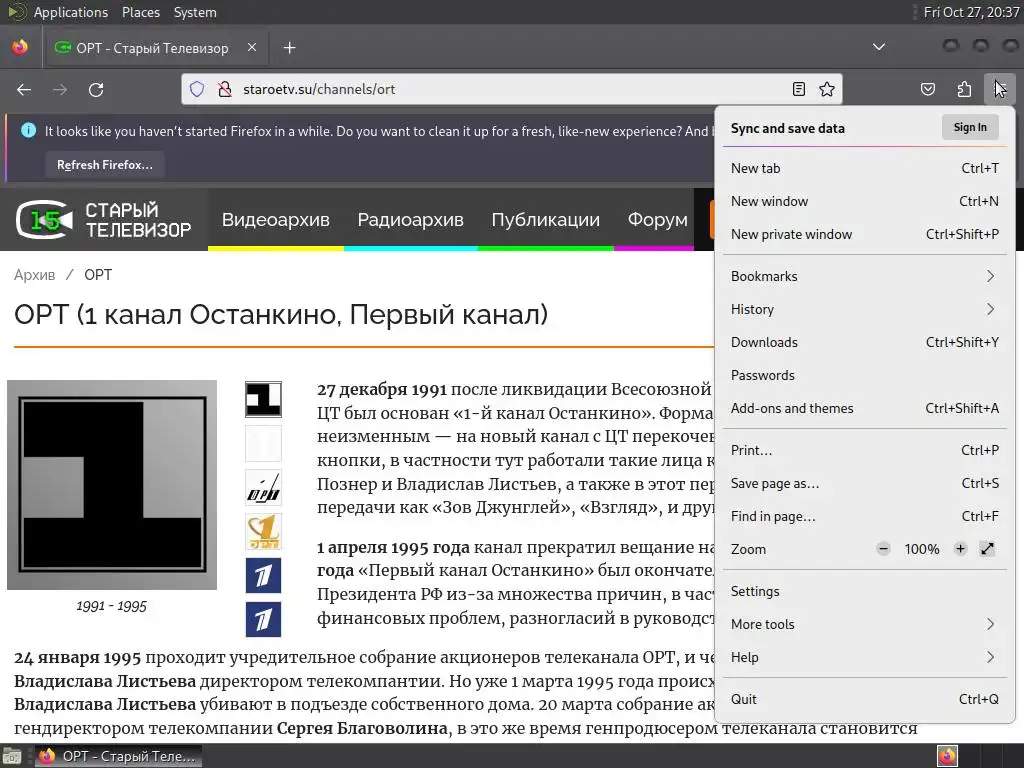1024x768 pixels.
Task: Click the clock showing Fri Oct 27
Action: pos(971,12)
